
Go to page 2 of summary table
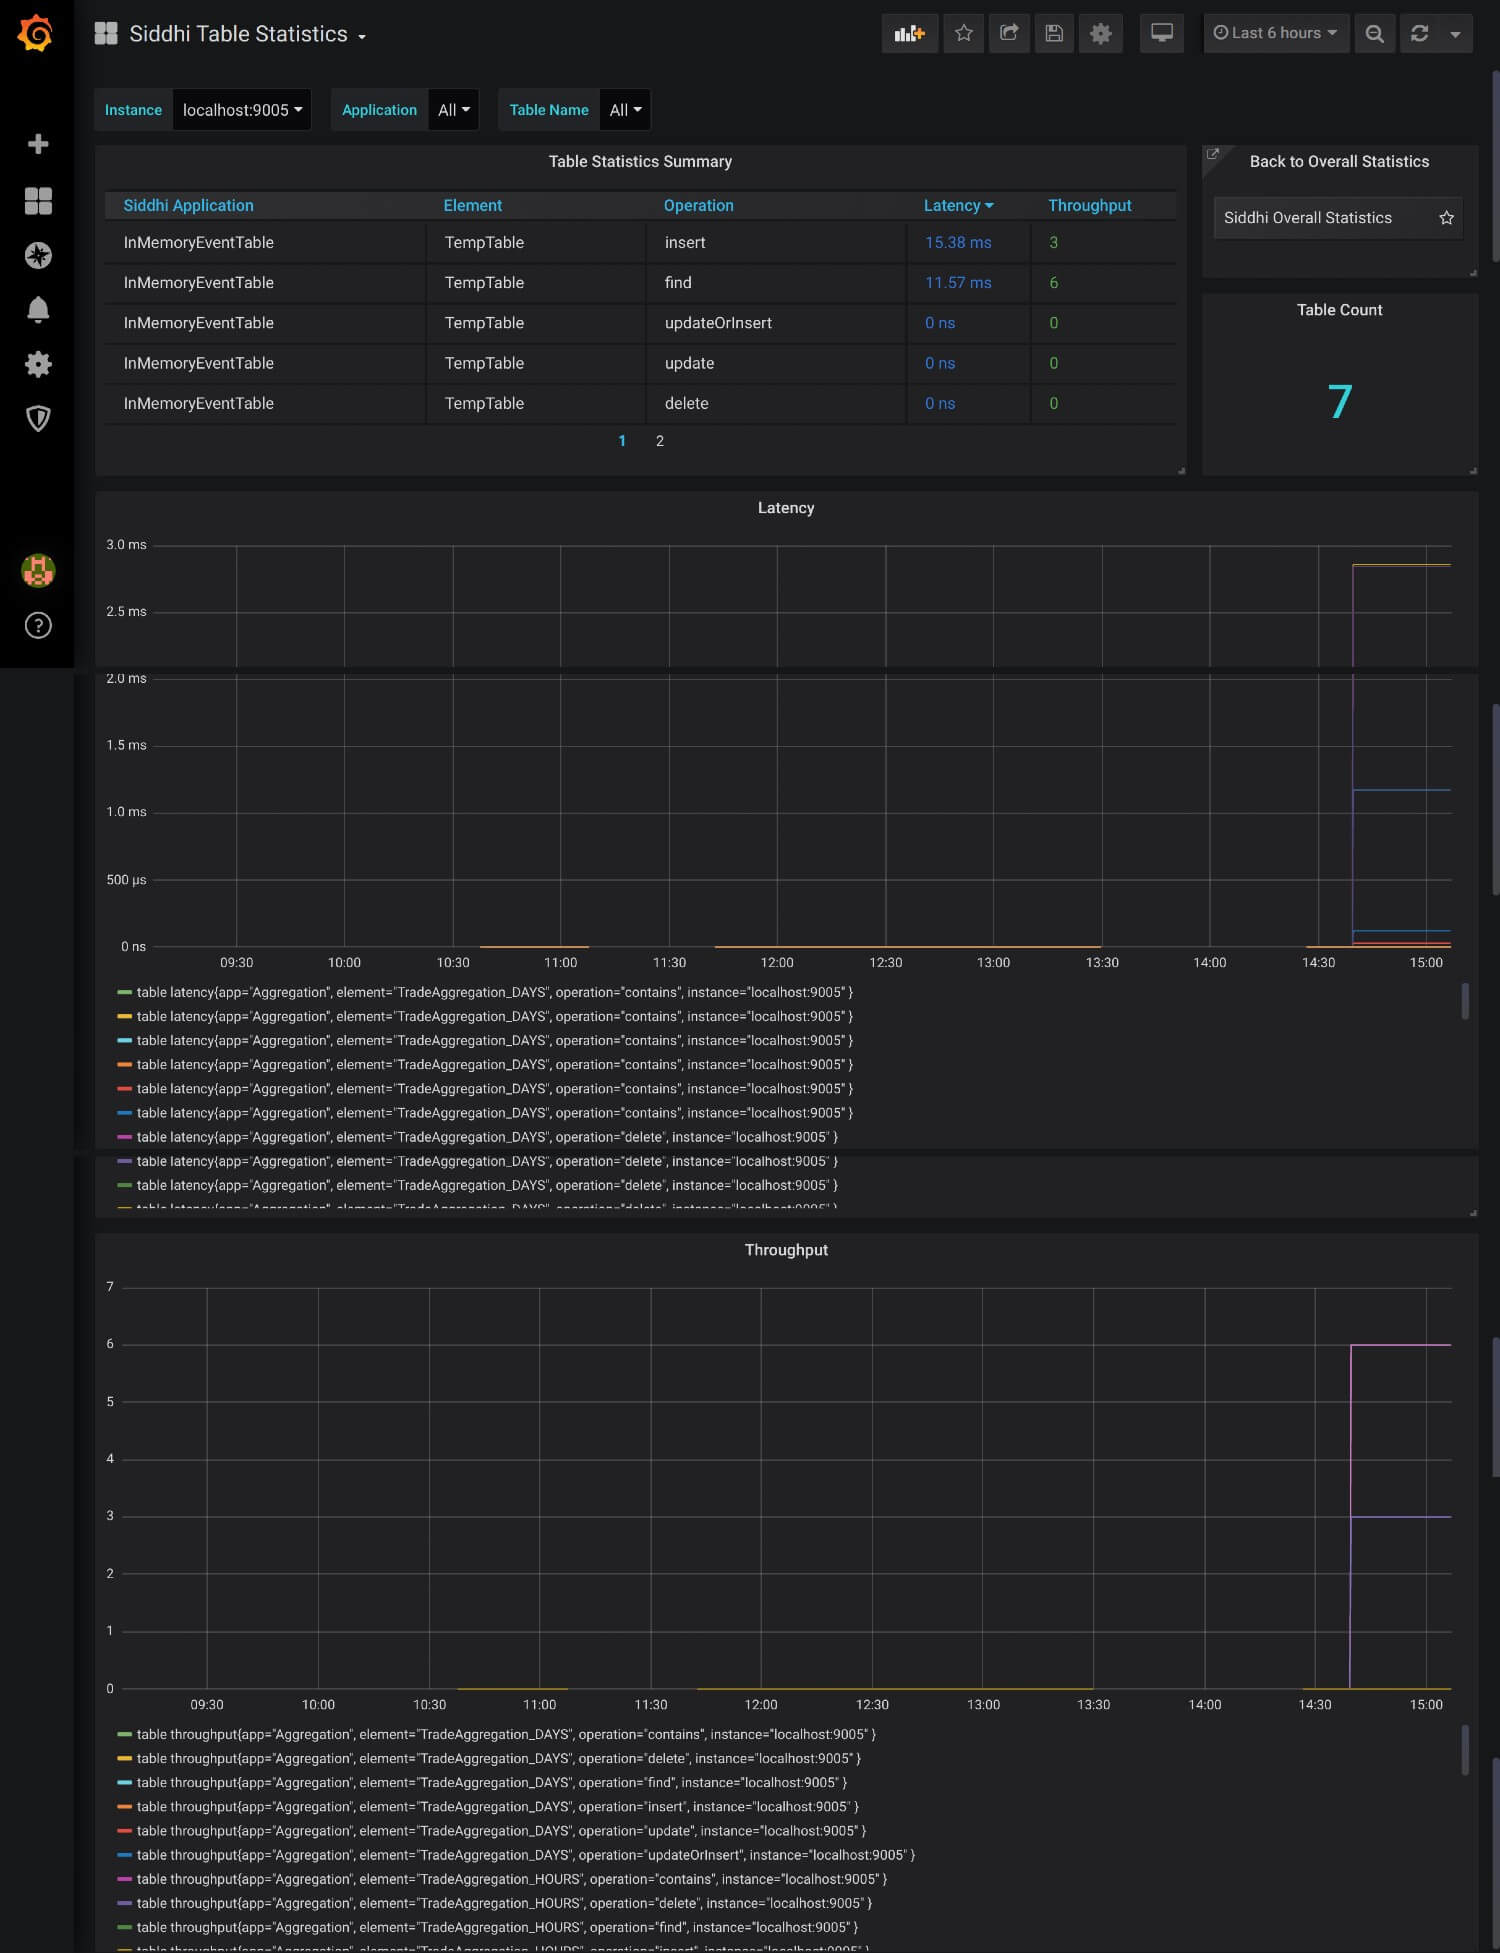point(660,441)
